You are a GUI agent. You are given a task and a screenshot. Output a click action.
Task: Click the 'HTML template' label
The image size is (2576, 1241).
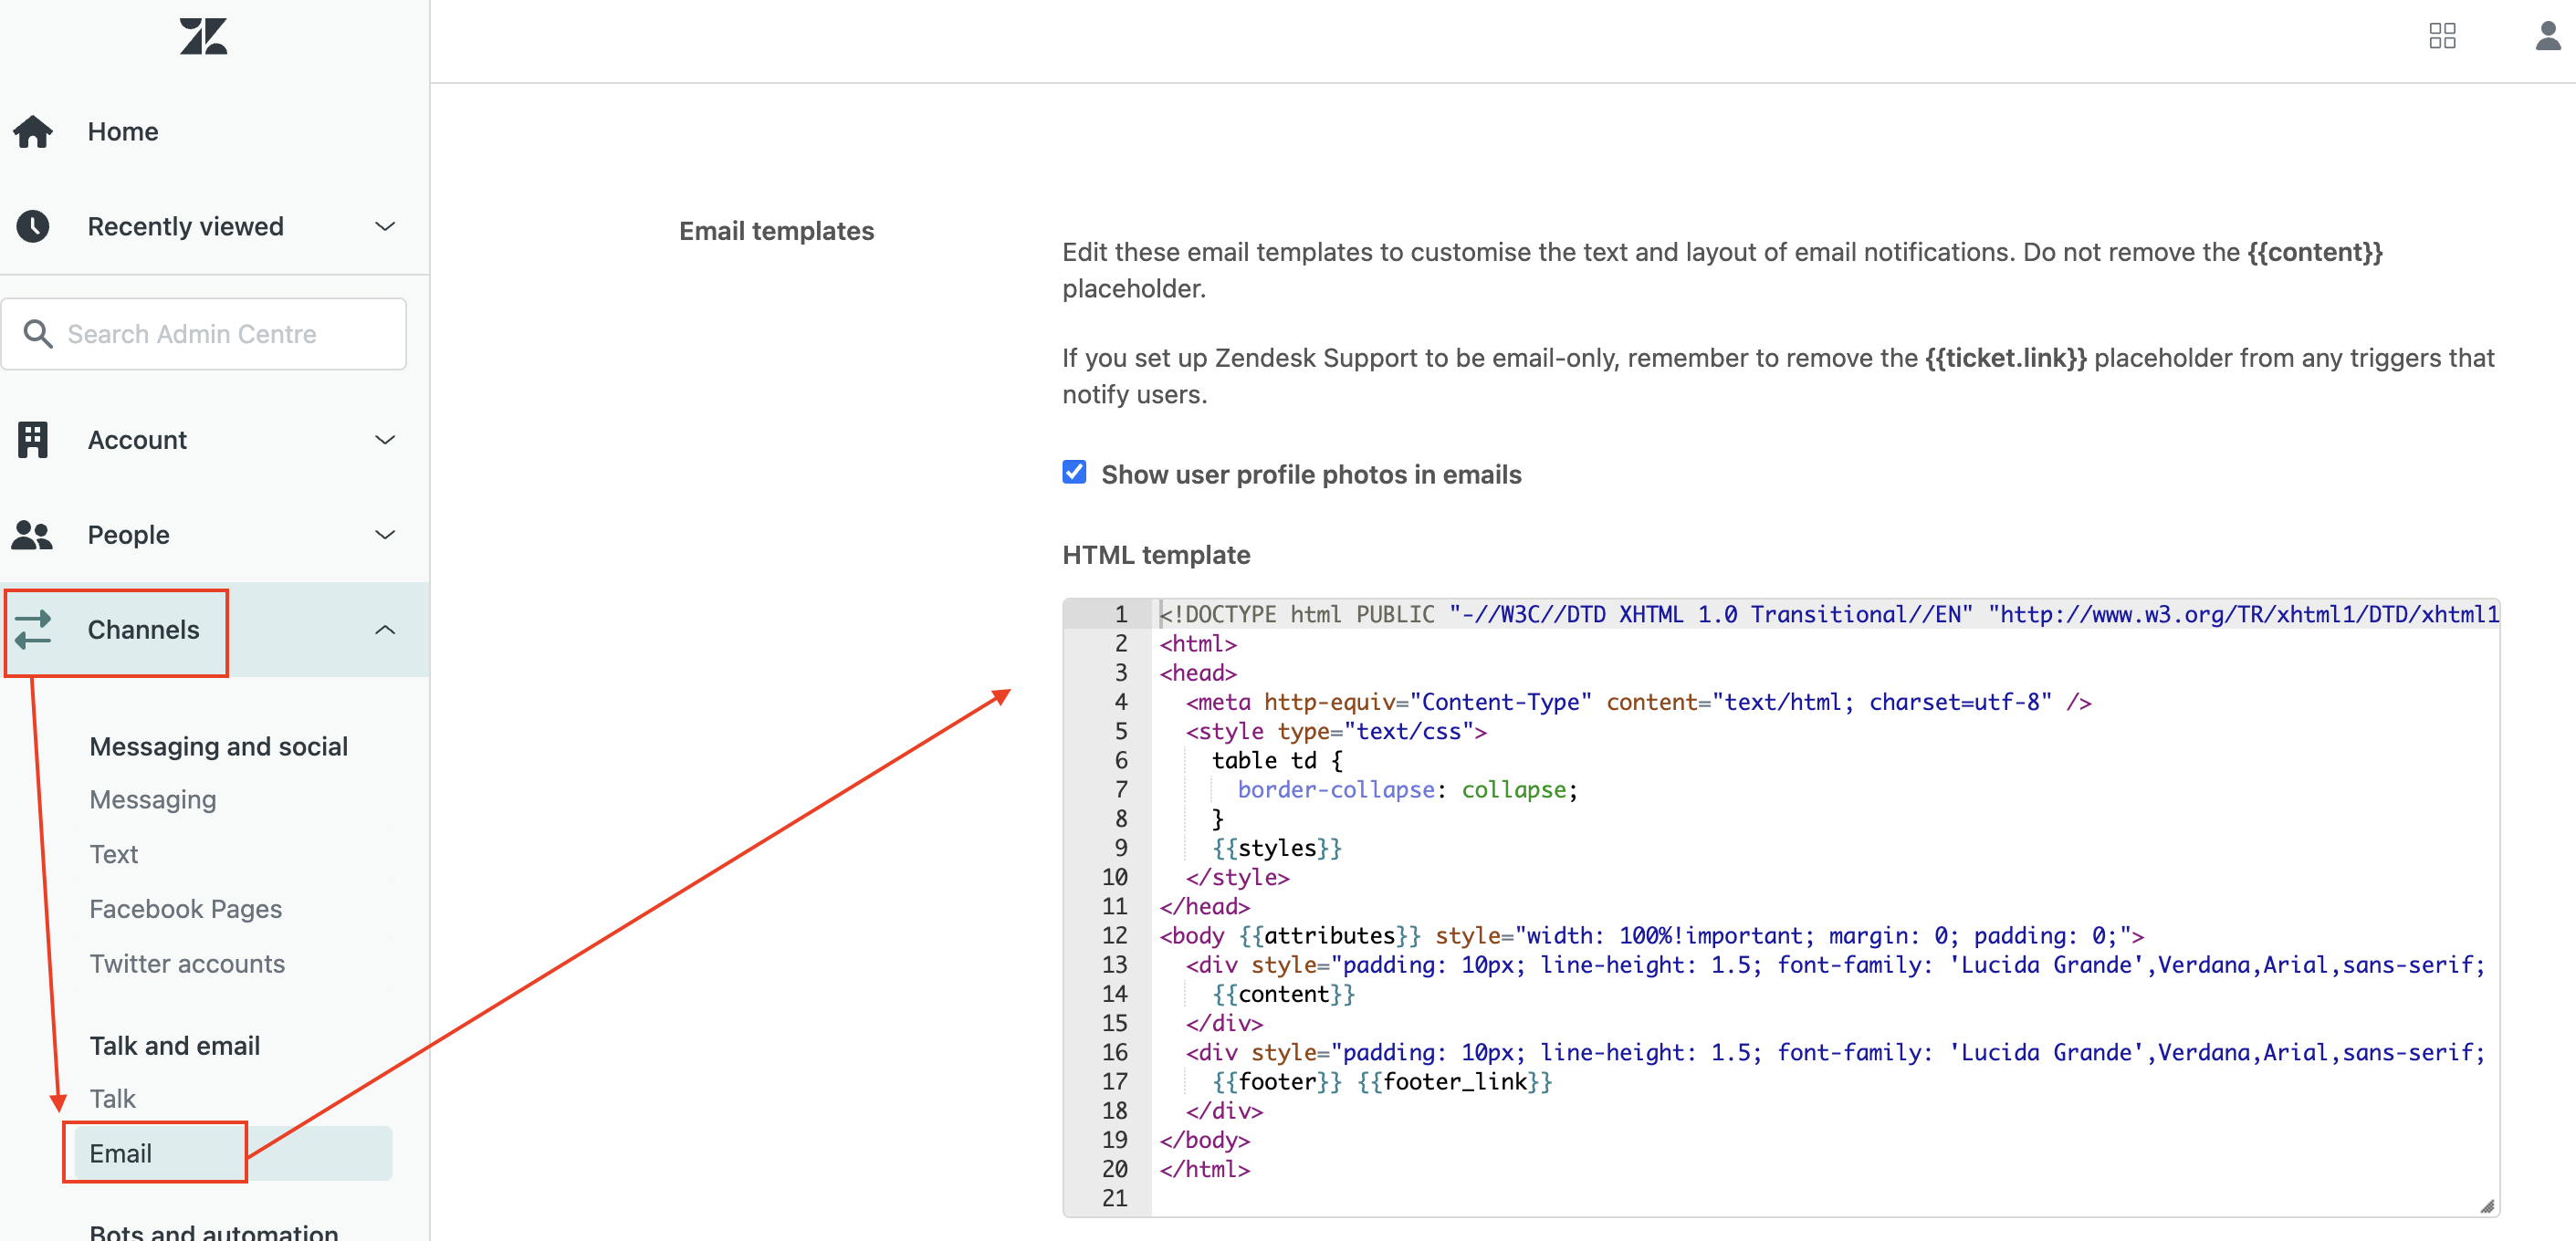point(1156,554)
